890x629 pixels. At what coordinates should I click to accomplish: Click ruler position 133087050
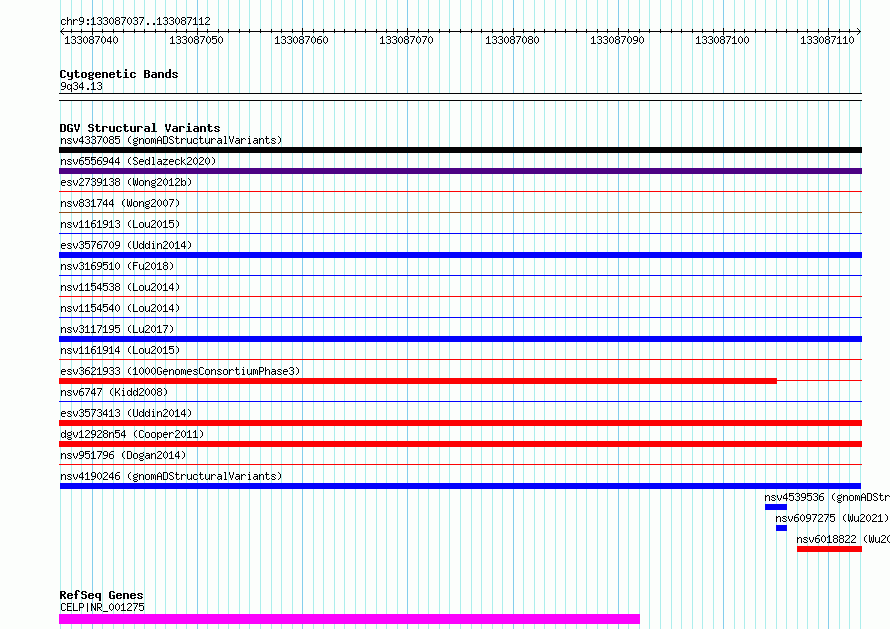(x=196, y=40)
